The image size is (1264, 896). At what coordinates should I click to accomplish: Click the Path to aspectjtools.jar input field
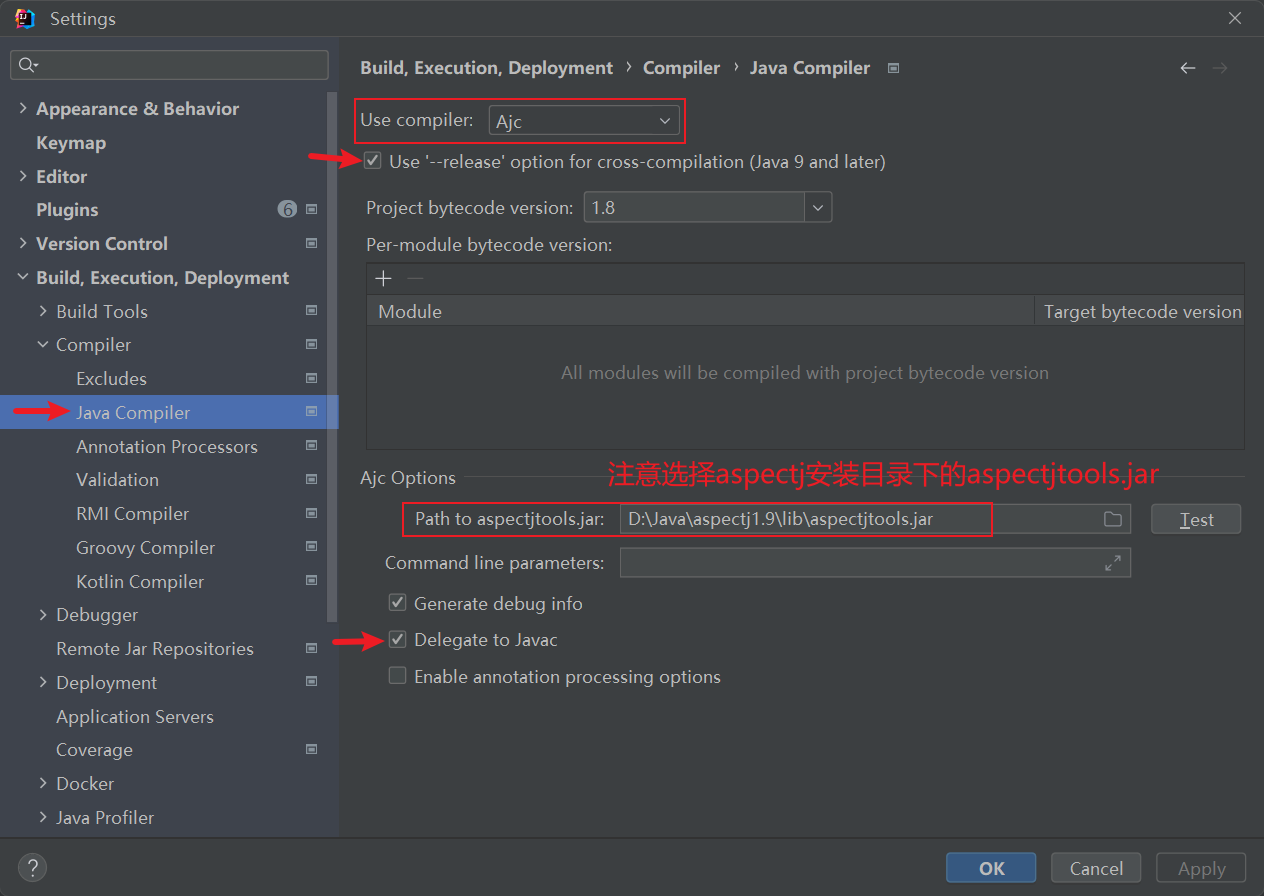(805, 518)
